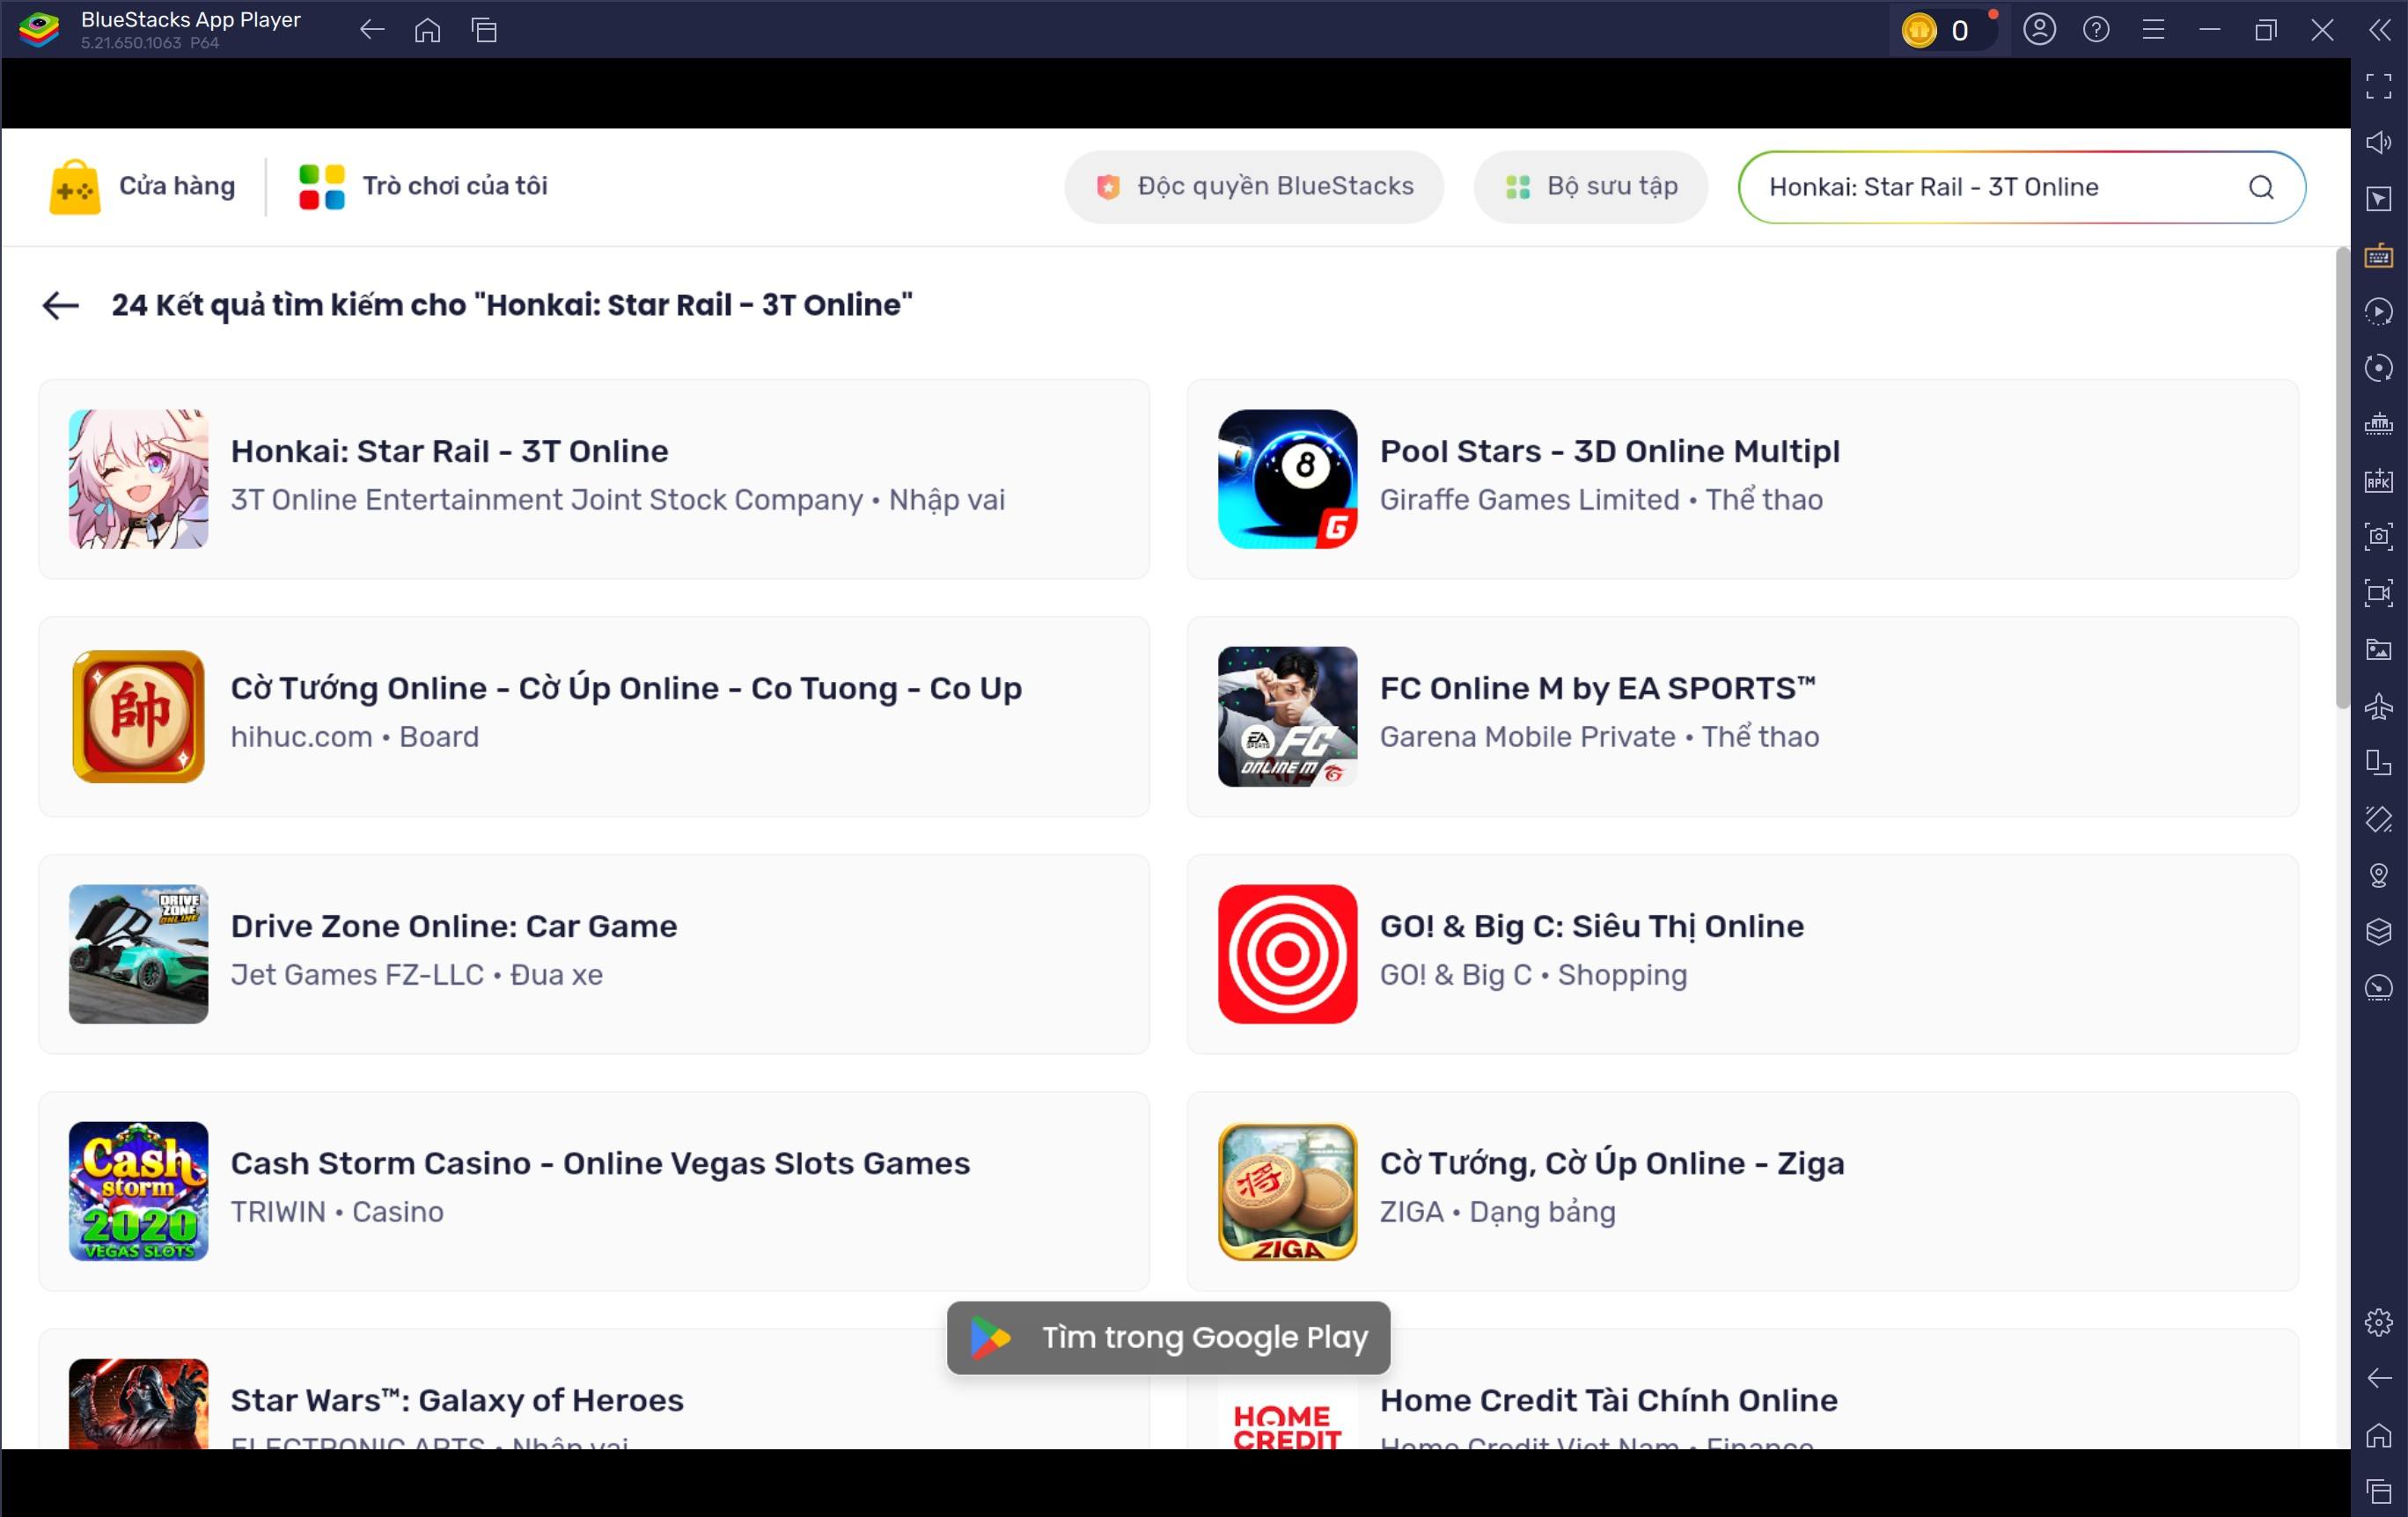
Task: Open Cờ Tướng Online - Cờ Úp Online result
Action: [x=594, y=716]
